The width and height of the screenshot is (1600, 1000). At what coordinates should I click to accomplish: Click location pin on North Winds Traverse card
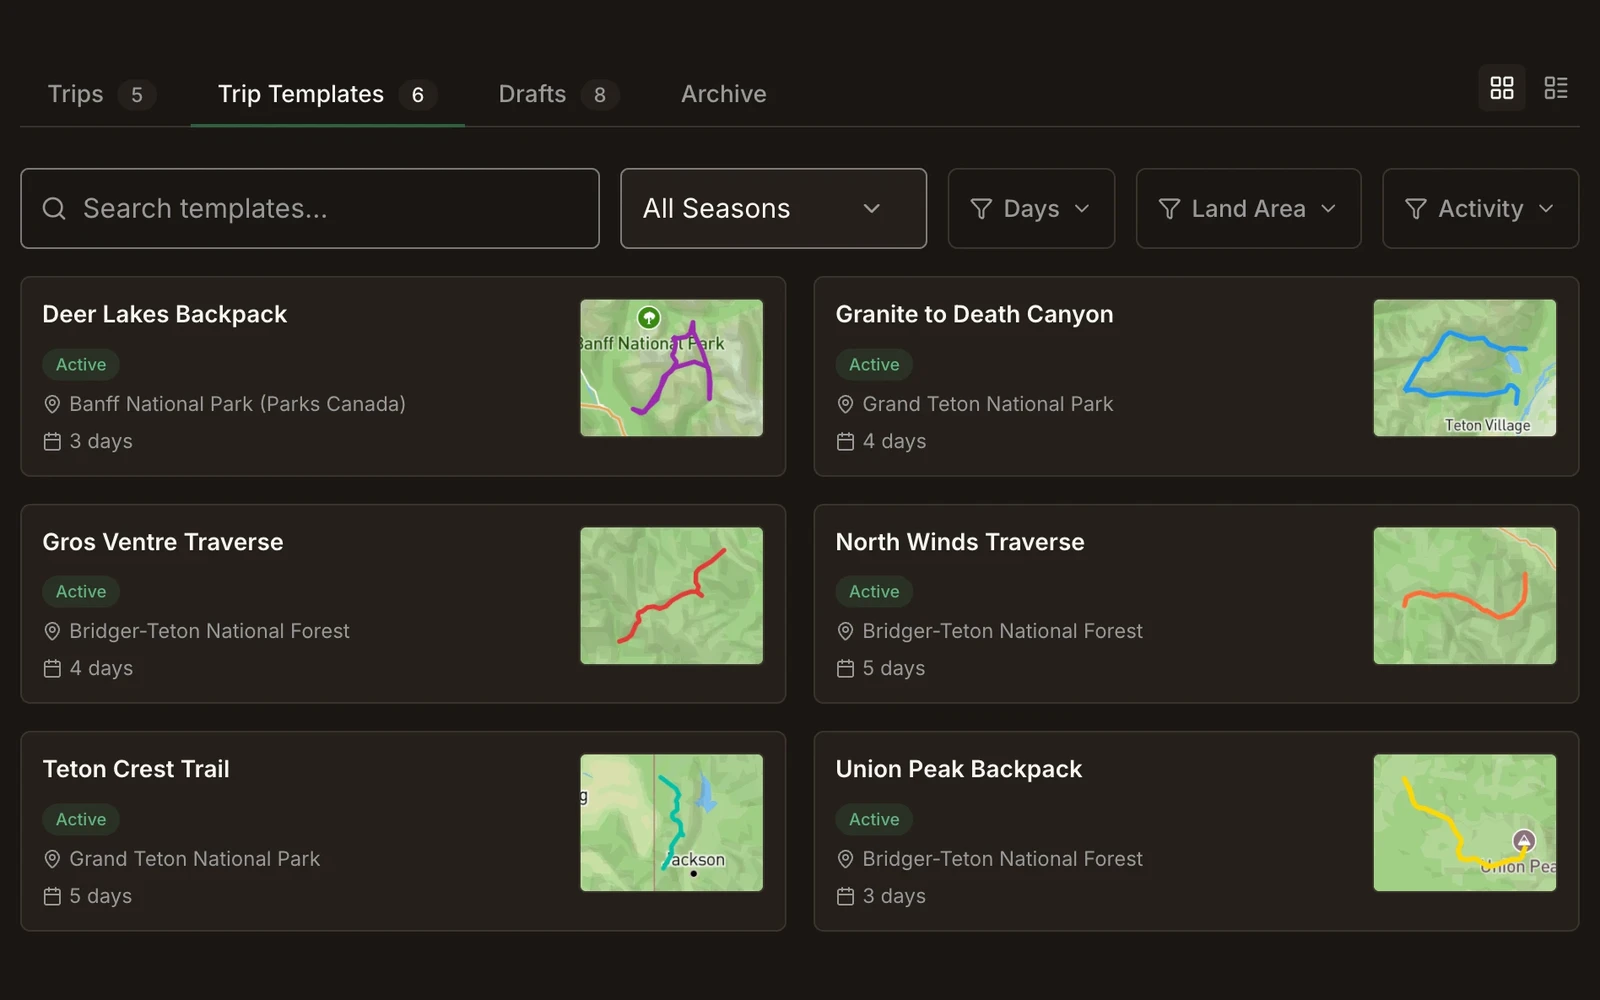845,631
